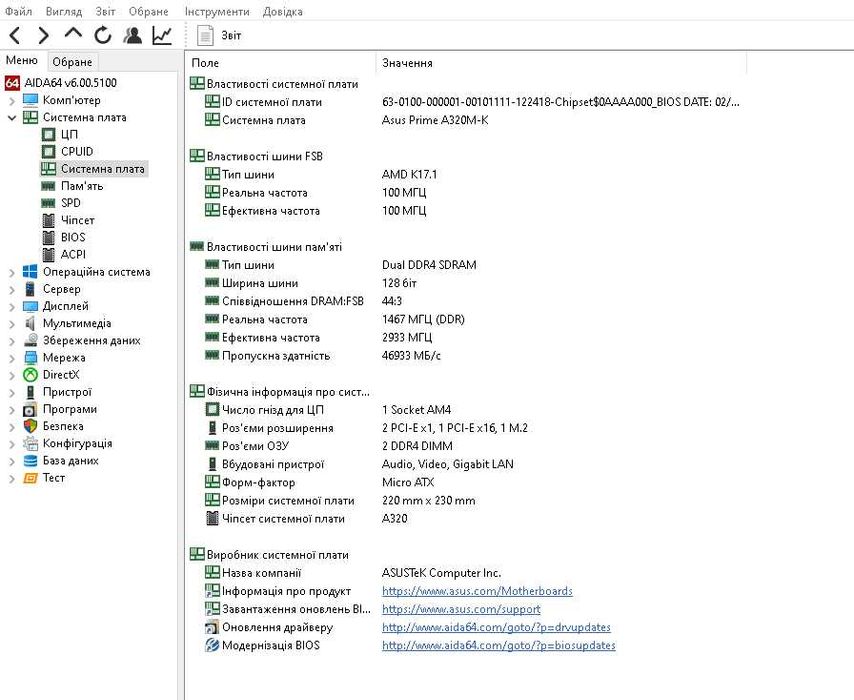Open the Файл menu

18,11
